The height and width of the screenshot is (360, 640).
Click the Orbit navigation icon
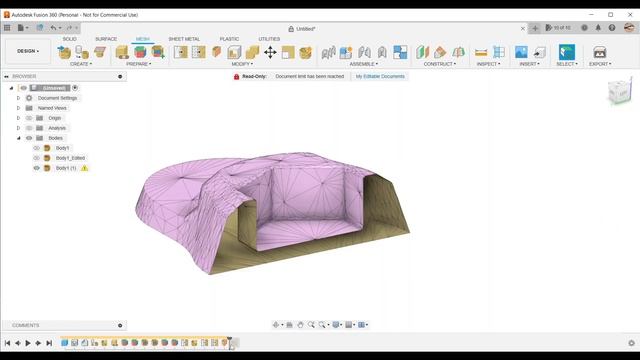click(x=276, y=324)
